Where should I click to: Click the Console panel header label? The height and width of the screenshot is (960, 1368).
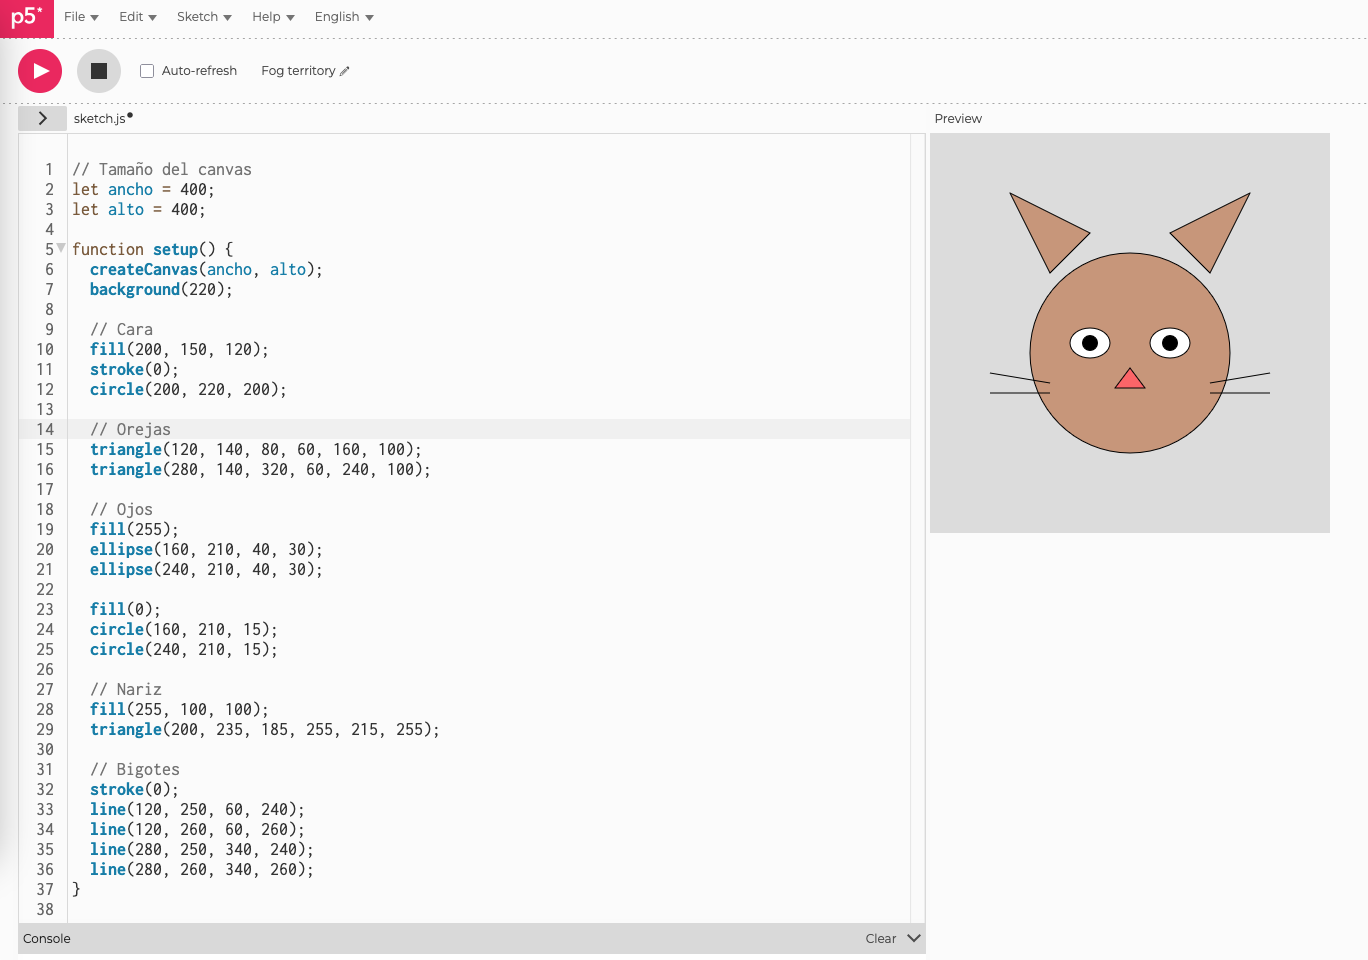coord(47,938)
